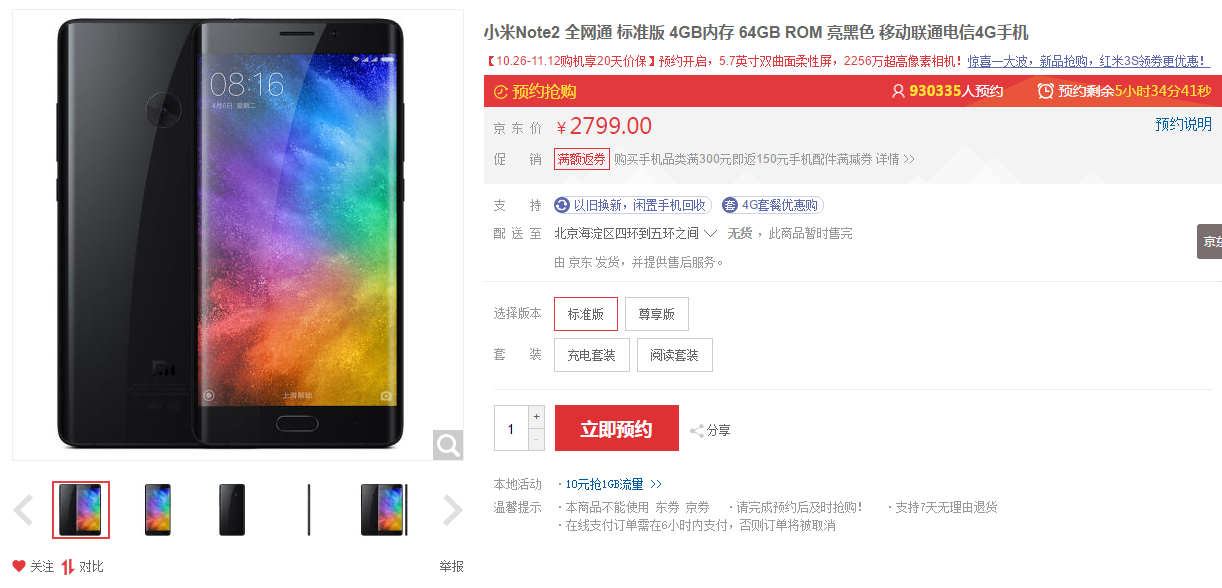Increase quantity with the plus stepper

coord(537,416)
